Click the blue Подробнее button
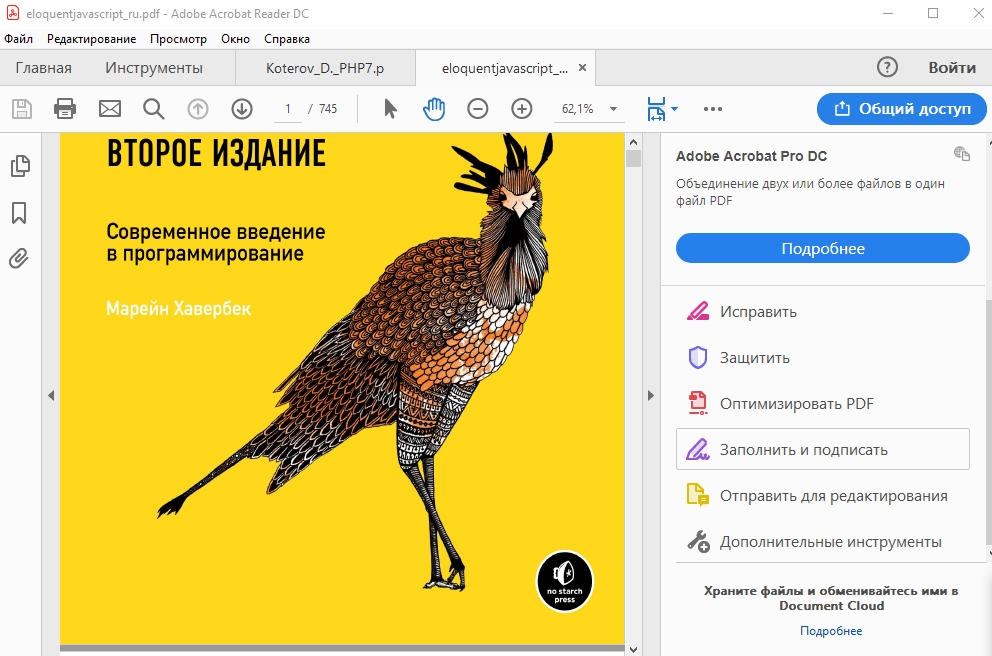The width and height of the screenshot is (992, 656). pos(822,248)
